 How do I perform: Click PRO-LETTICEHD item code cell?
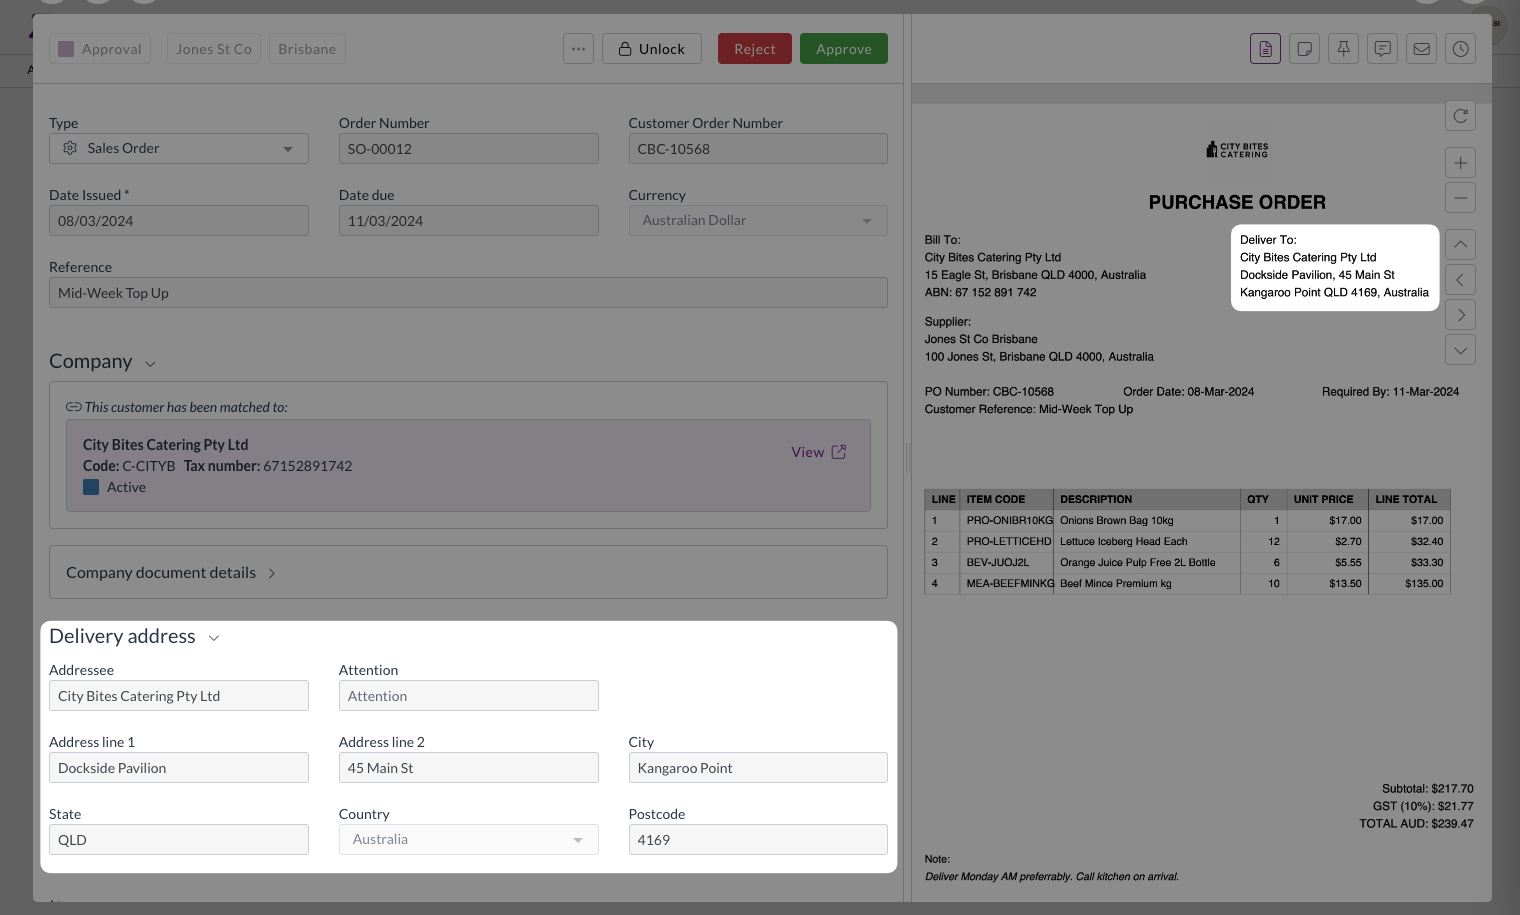tap(1009, 541)
